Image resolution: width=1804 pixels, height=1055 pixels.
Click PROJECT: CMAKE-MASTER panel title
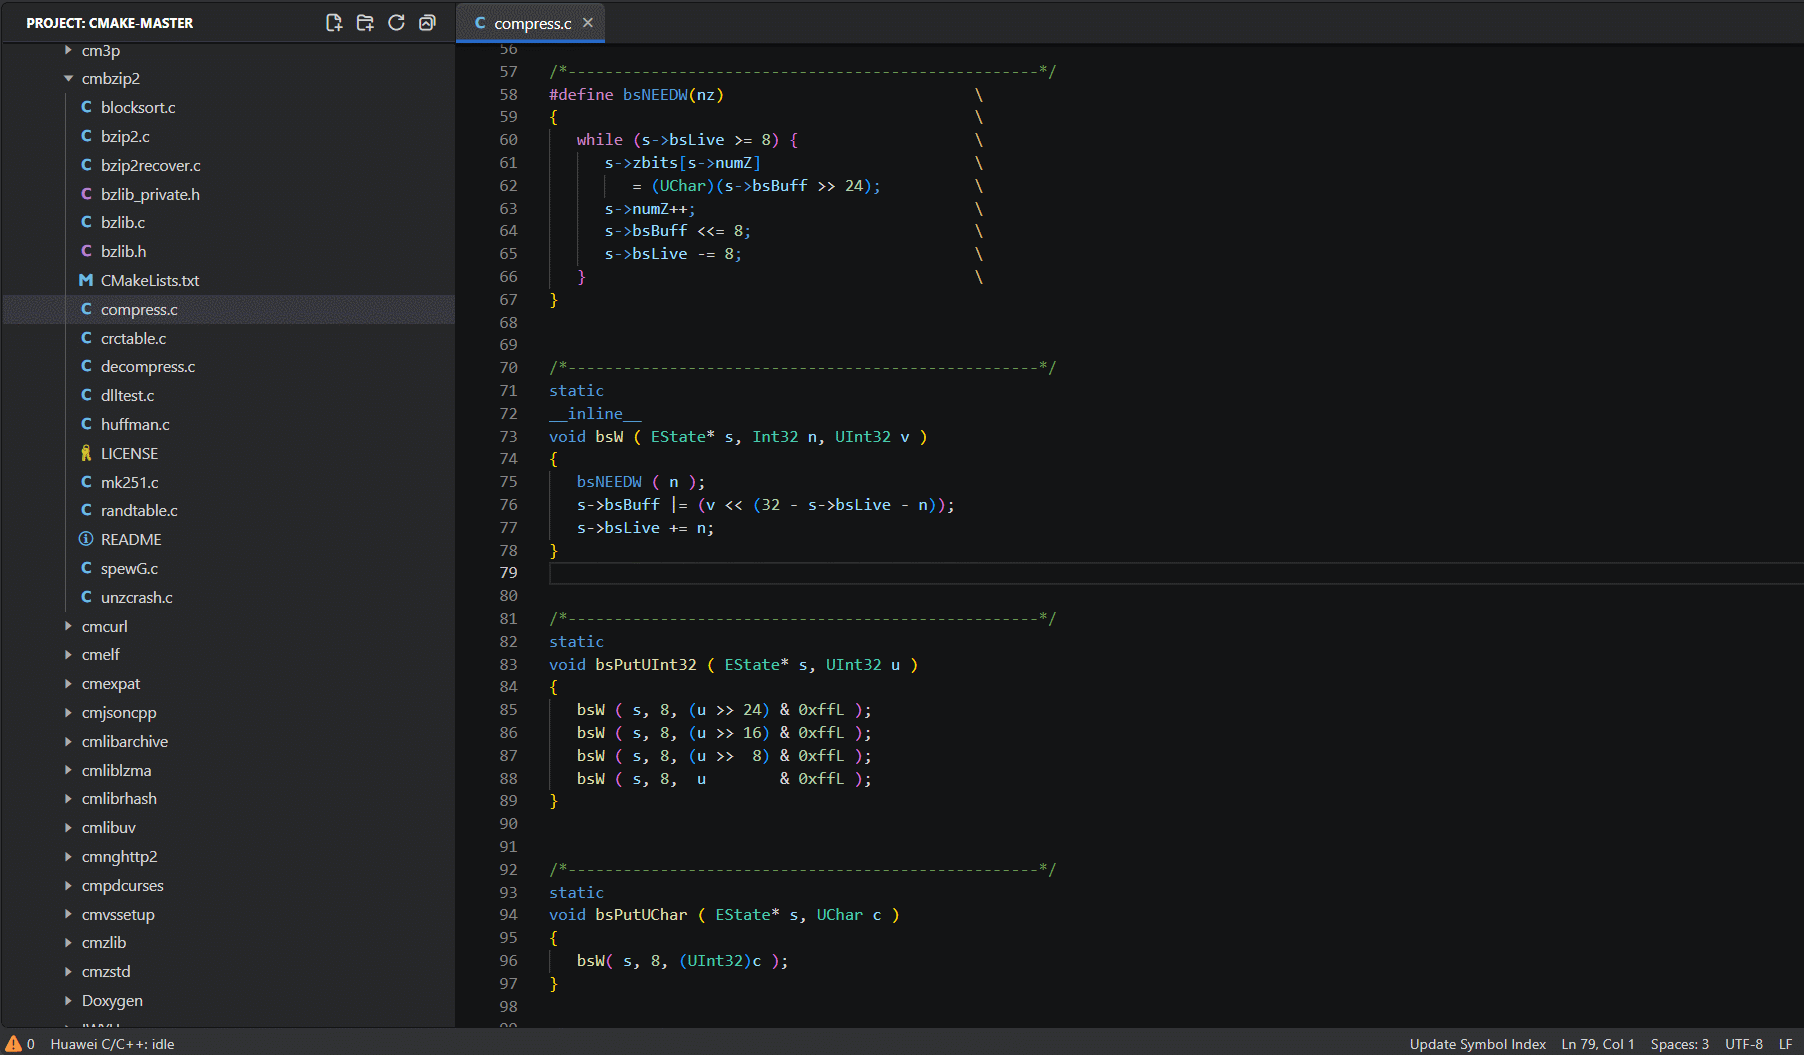pyautogui.click(x=109, y=23)
